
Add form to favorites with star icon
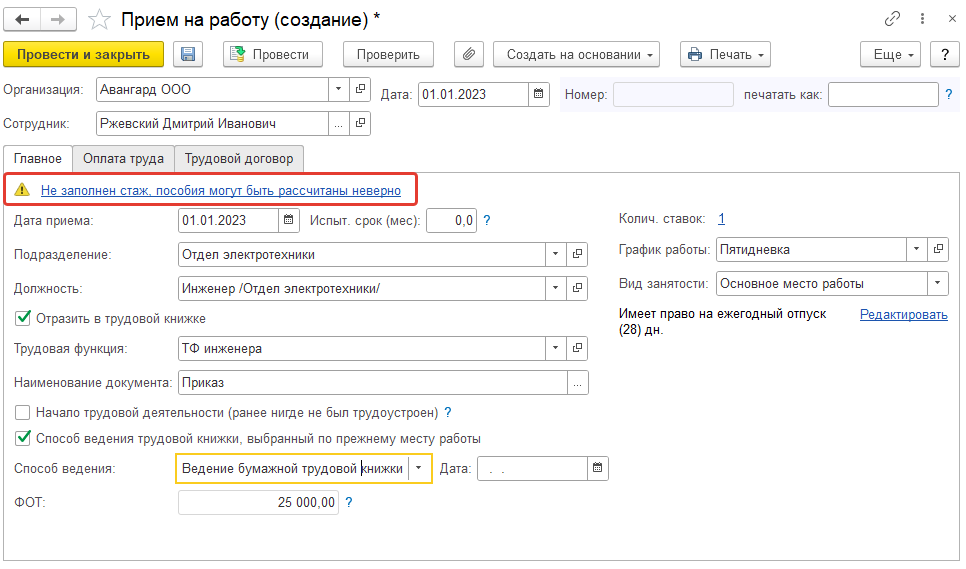point(99,20)
